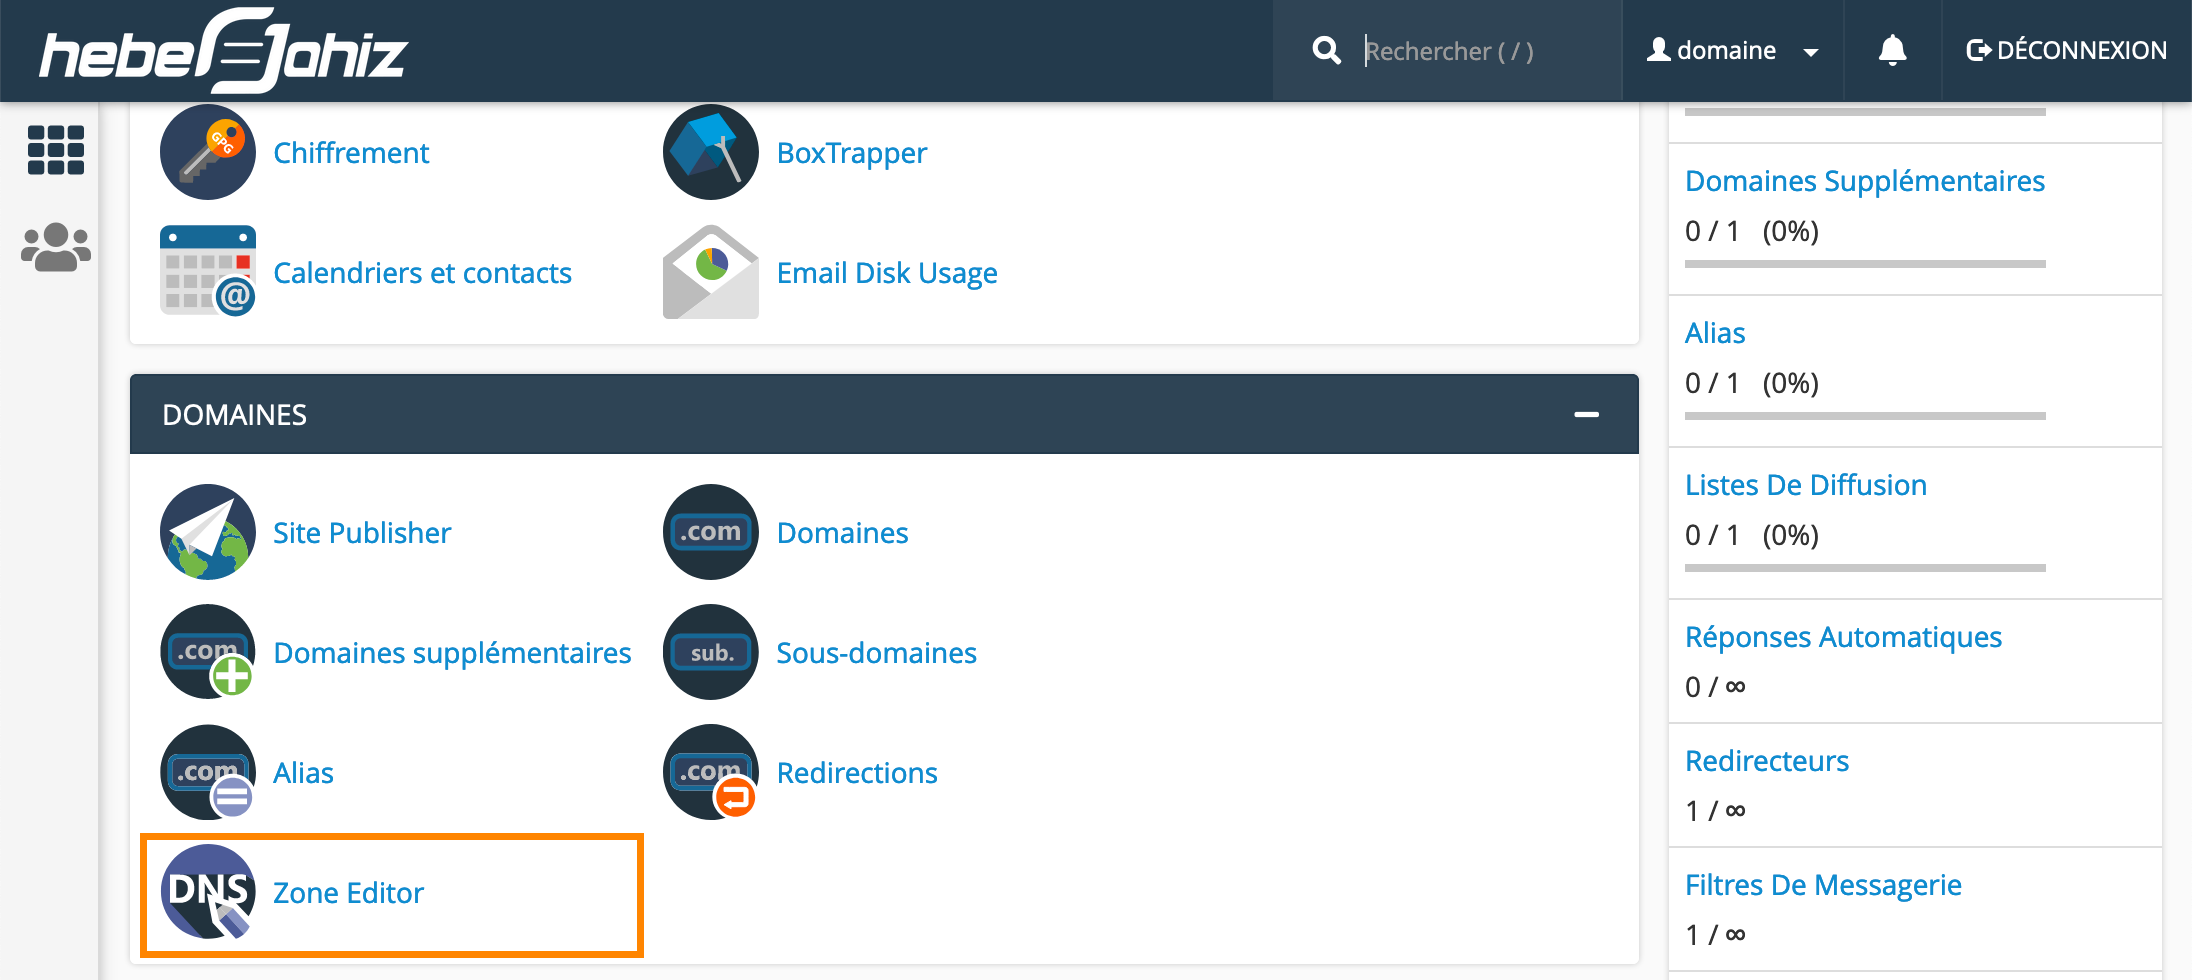Click the Chiffrement GPG key icon
Screen dimensions: 2192x980
tap(208, 152)
